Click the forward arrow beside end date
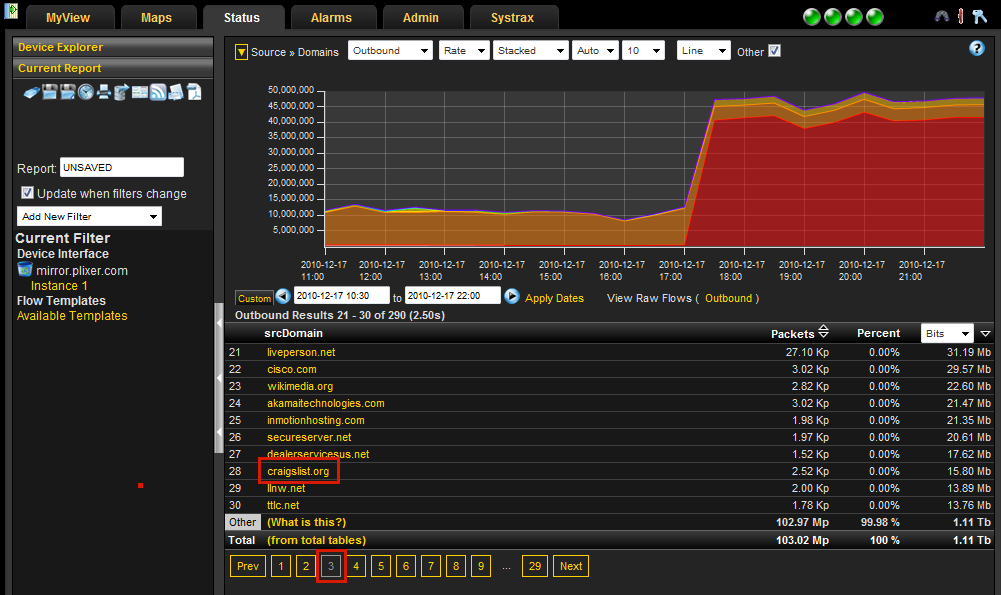This screenshot has height=595, width=1001. [x=512, y=297]
